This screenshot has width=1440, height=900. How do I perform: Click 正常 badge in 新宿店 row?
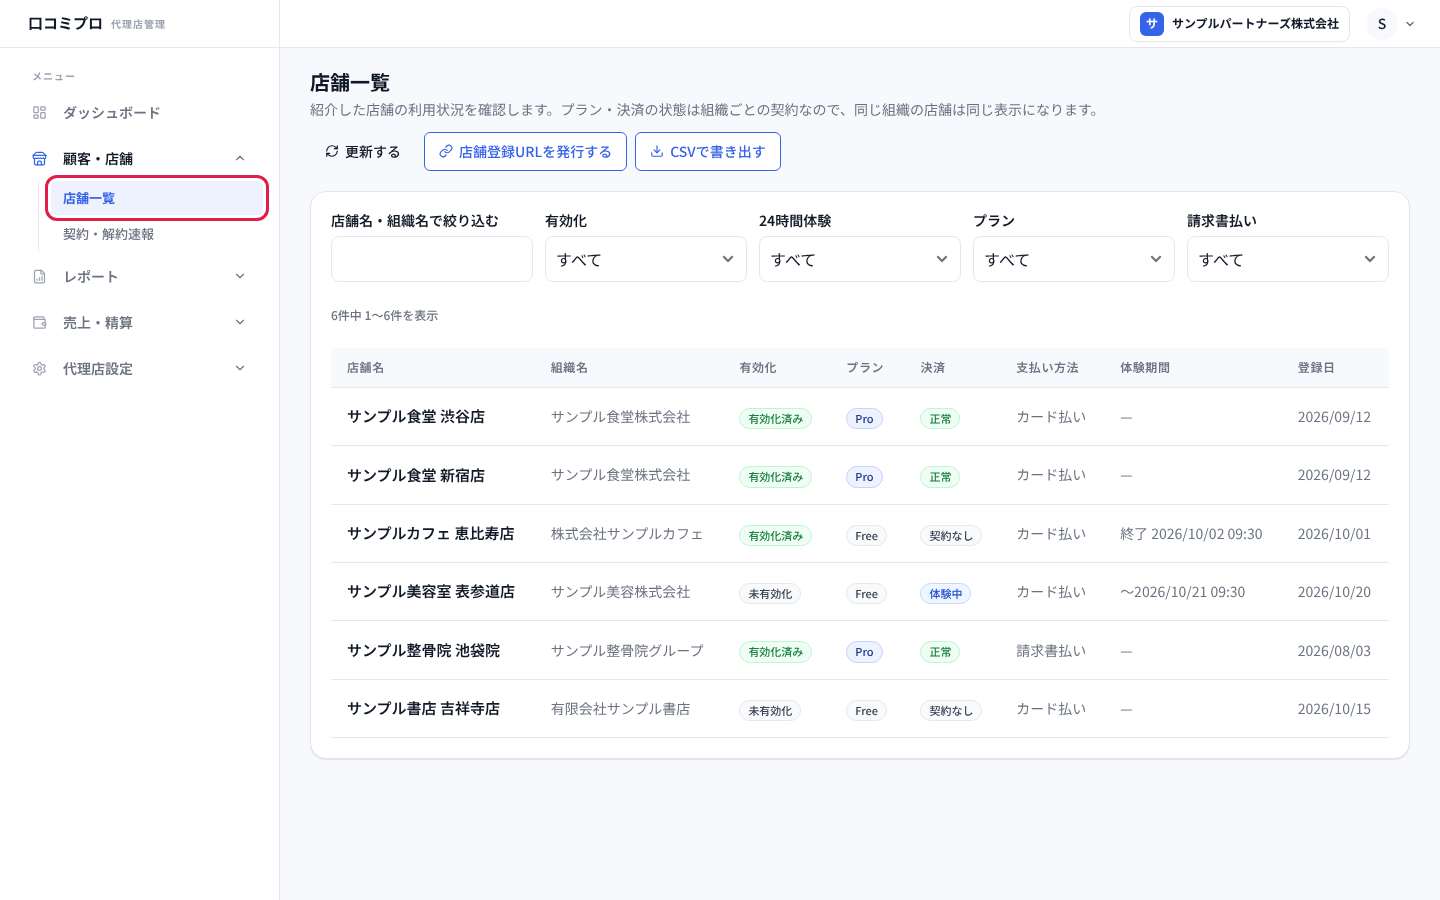[940, 477]
